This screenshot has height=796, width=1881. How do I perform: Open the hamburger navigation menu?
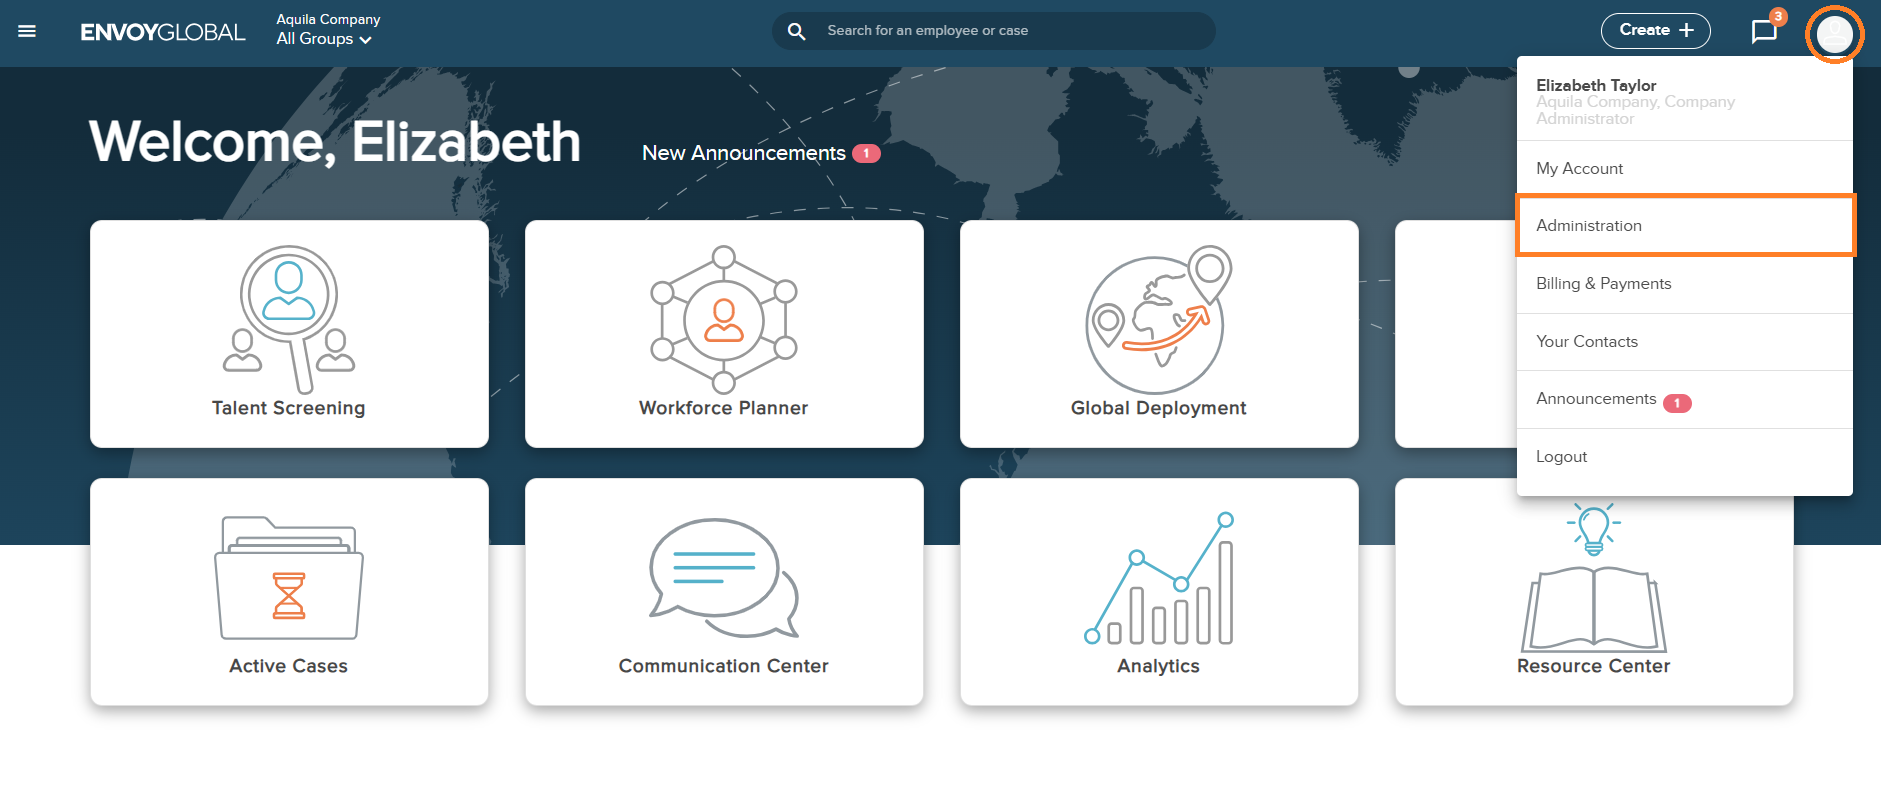point(27,31)
